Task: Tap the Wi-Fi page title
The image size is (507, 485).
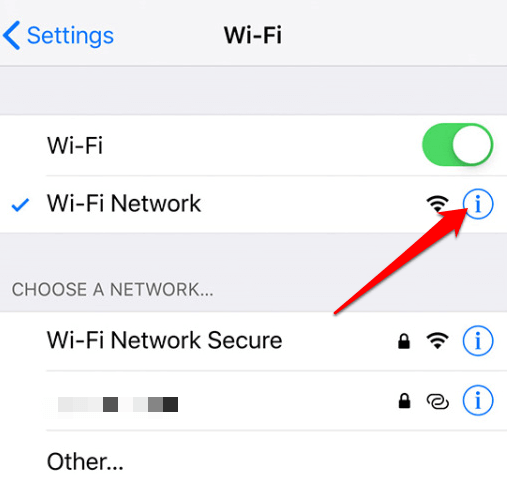Action: pyautogui.click(x=253, y=35)
